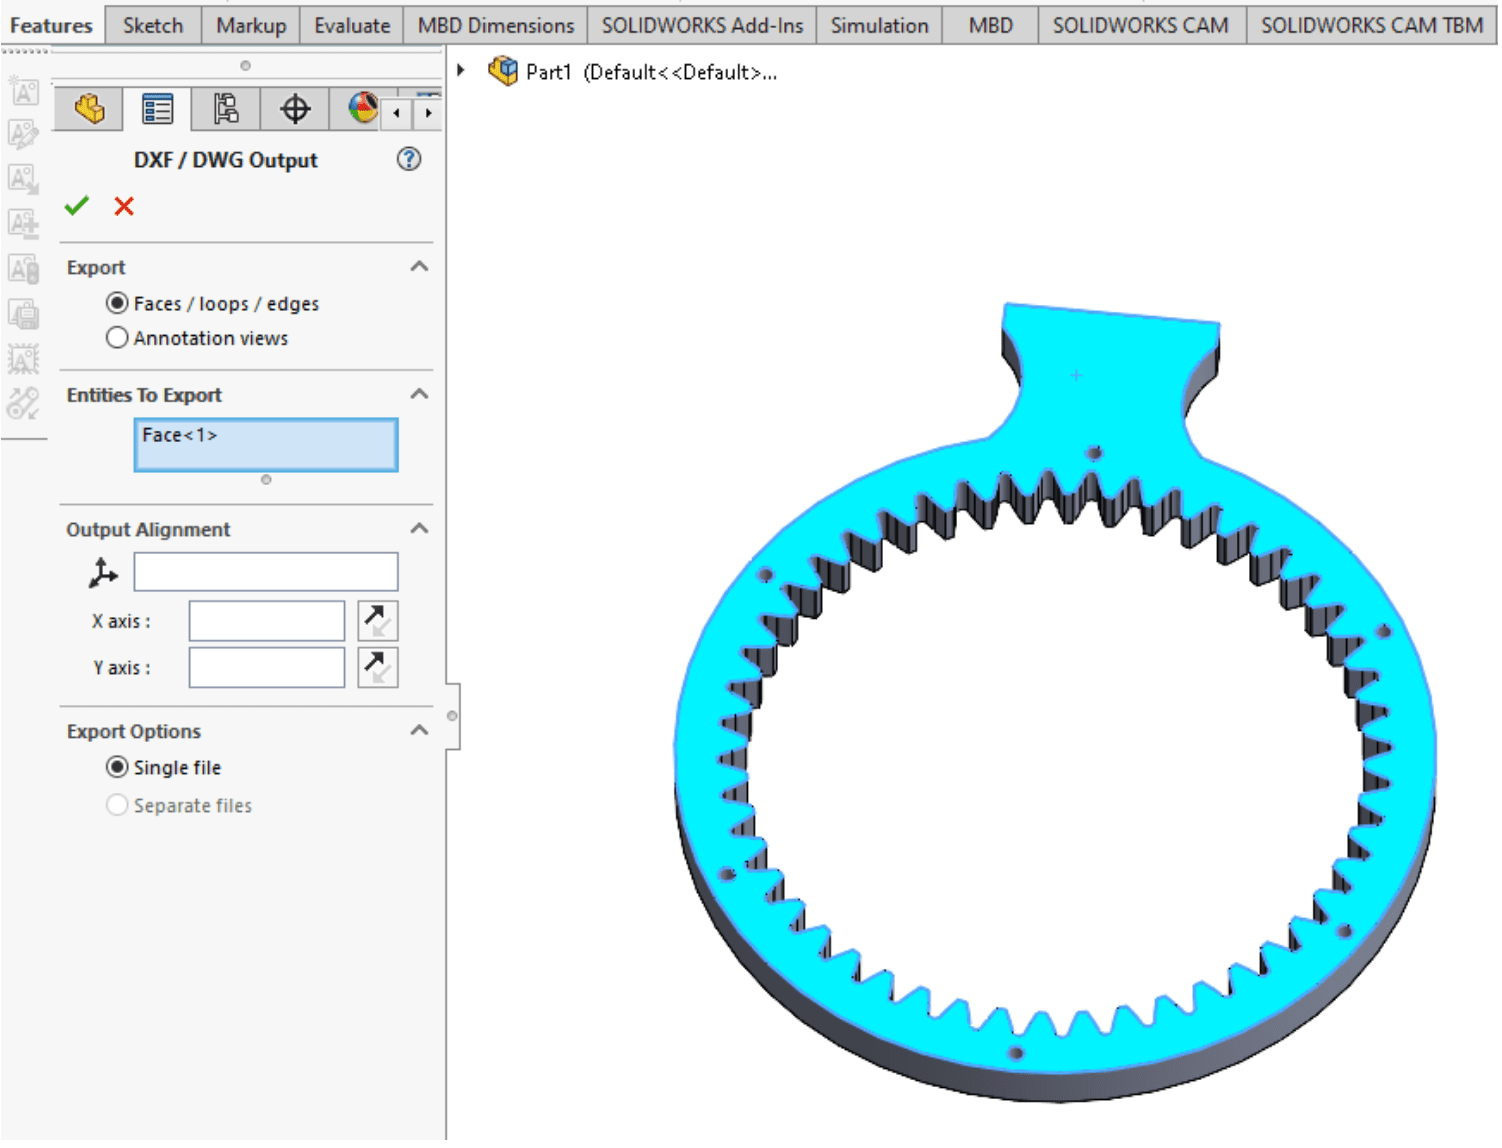
Task: Collapse the Output Alignment section
Action: (x=420, y=528)
